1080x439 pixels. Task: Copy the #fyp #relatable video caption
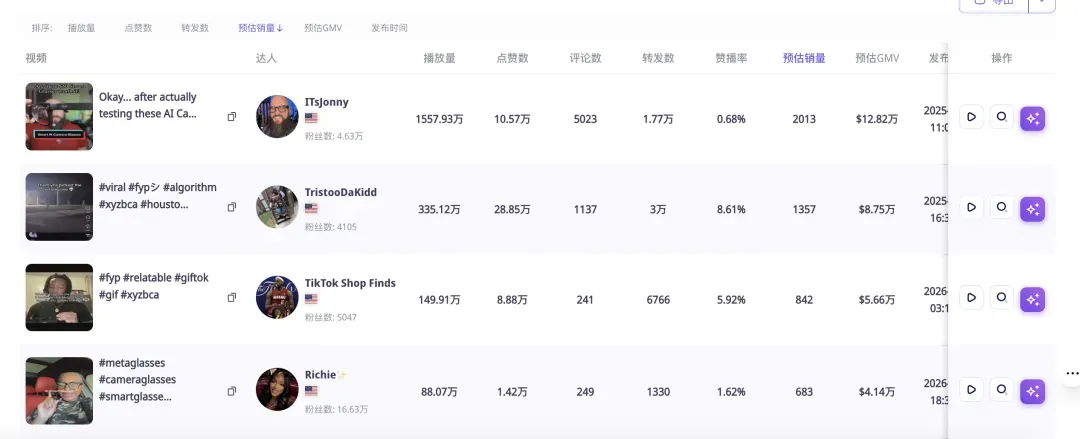click(232, 298)
